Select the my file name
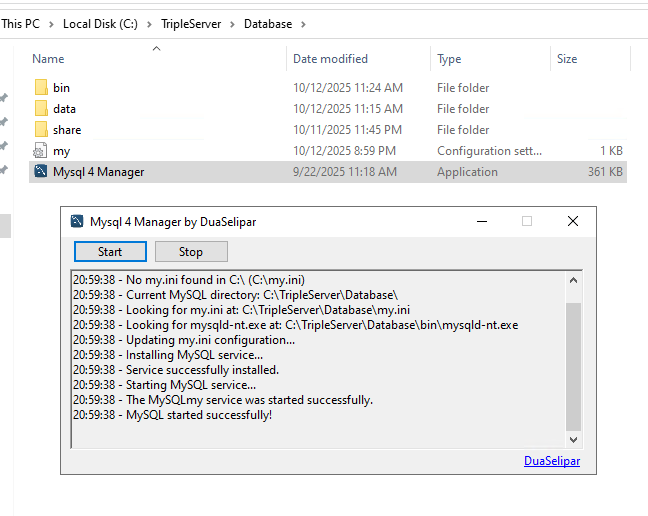Screen dimensions: 648x516 62,152
